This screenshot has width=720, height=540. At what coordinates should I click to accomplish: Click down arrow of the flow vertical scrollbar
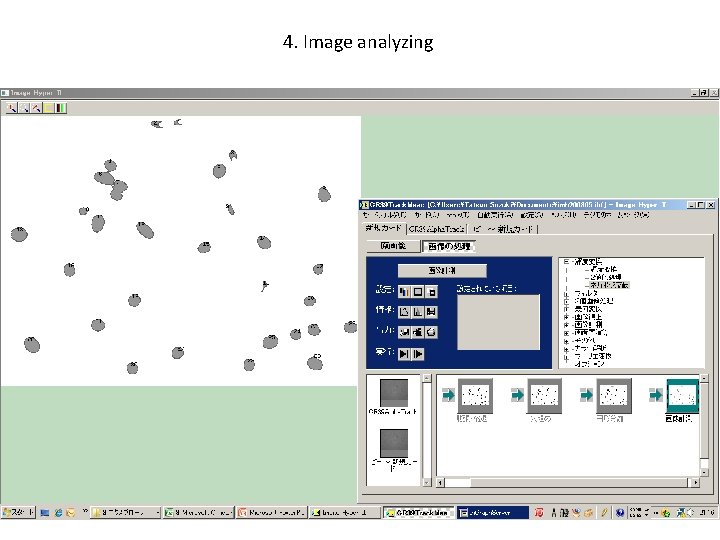click(704, 472)
